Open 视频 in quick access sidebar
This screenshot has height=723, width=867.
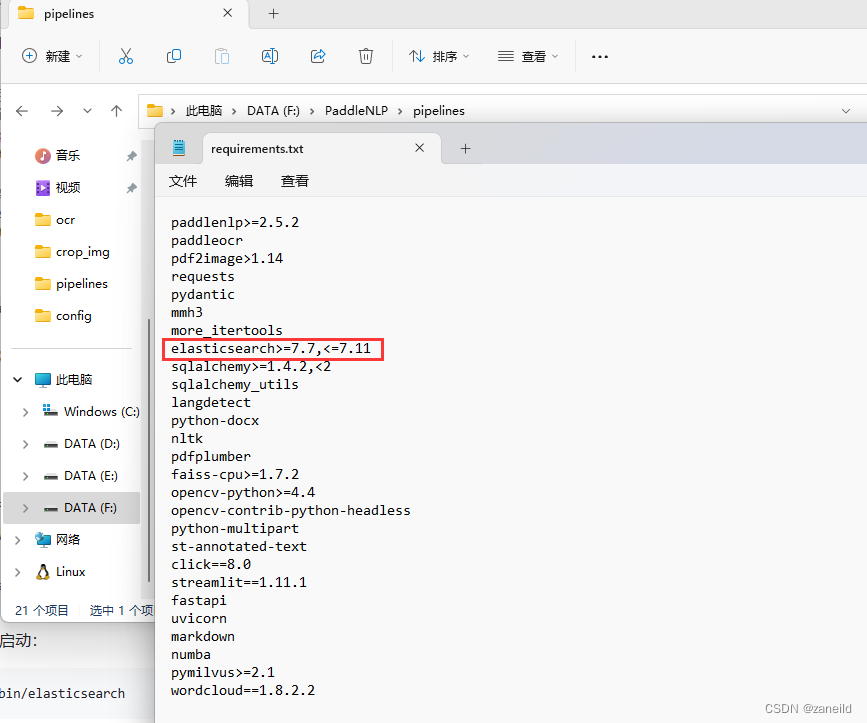[x=67, y=188]
